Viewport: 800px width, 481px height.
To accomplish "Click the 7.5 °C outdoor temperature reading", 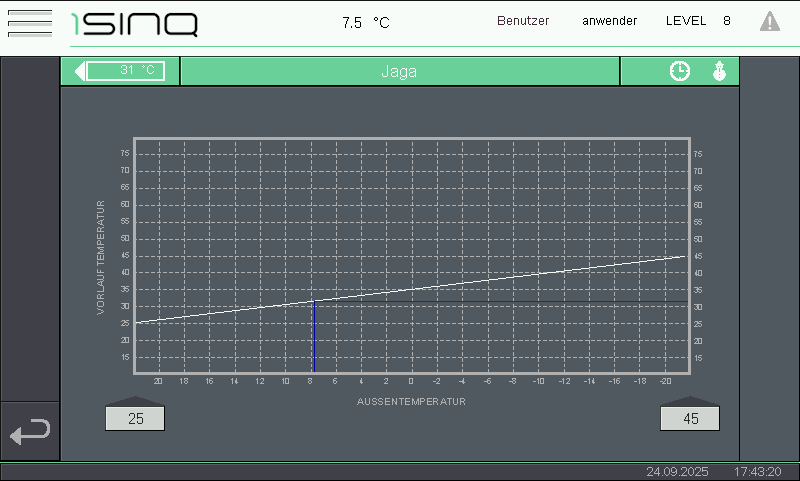I will coord(365,22).
